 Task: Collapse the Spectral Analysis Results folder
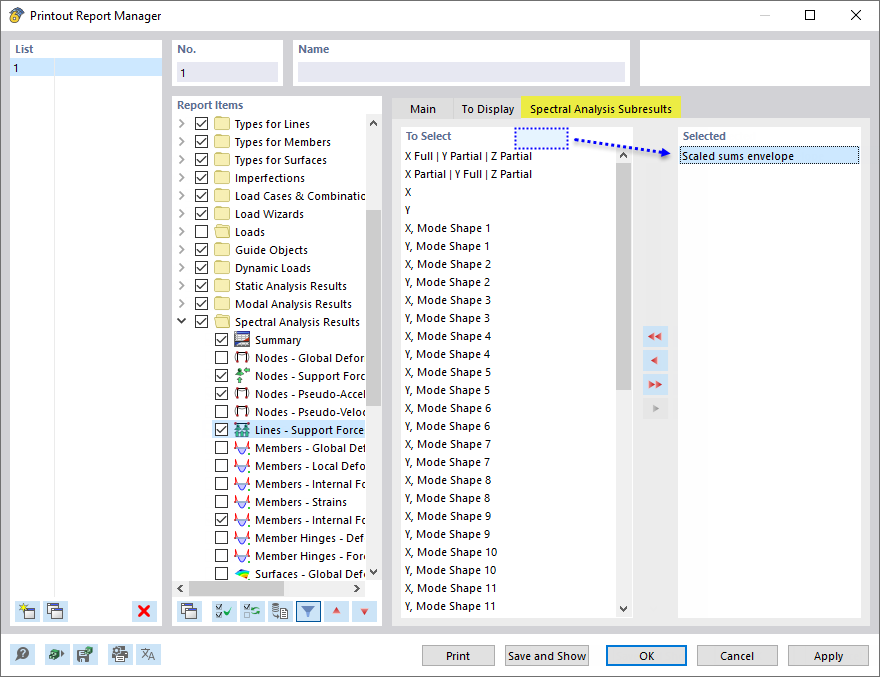pos(181,321)
